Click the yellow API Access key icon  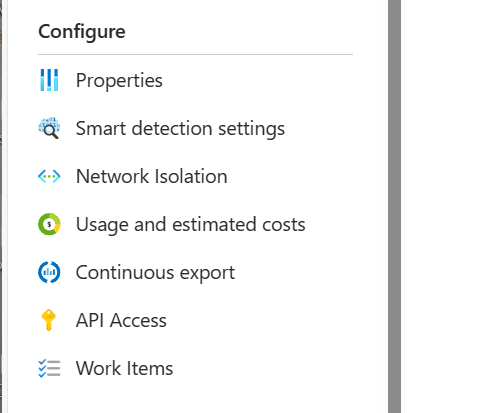[x=49, y=320]
